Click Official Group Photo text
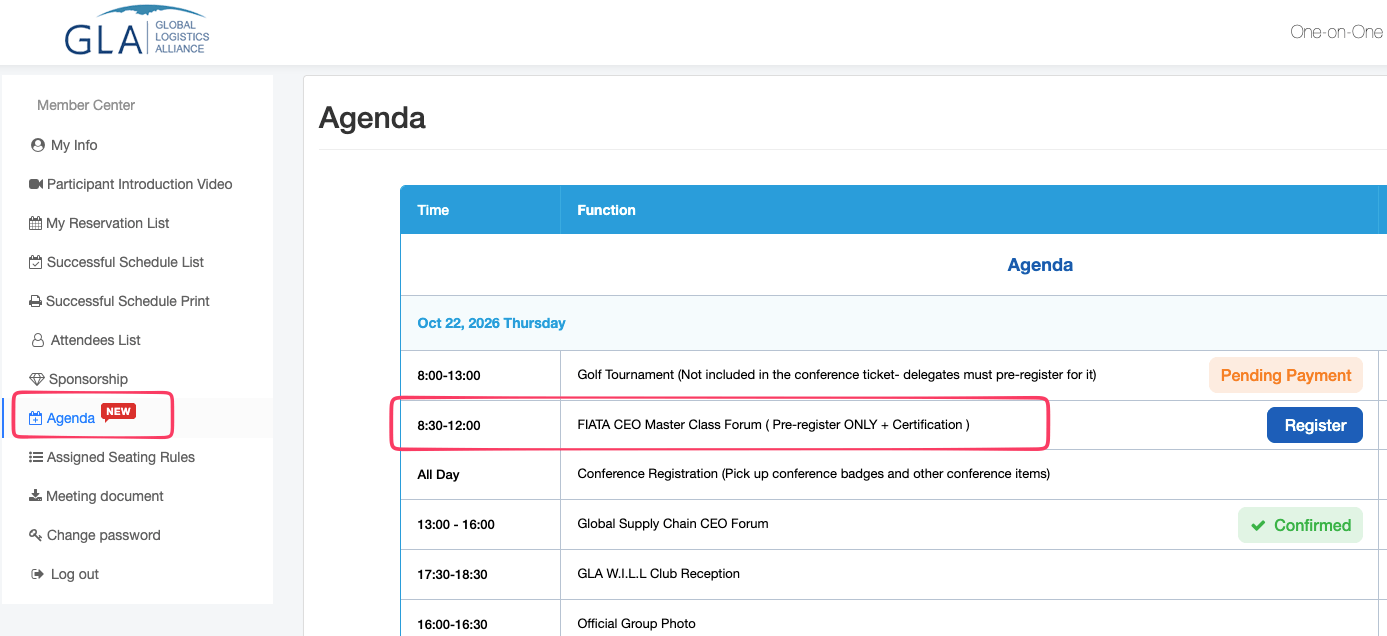 (x=636, y=624)
